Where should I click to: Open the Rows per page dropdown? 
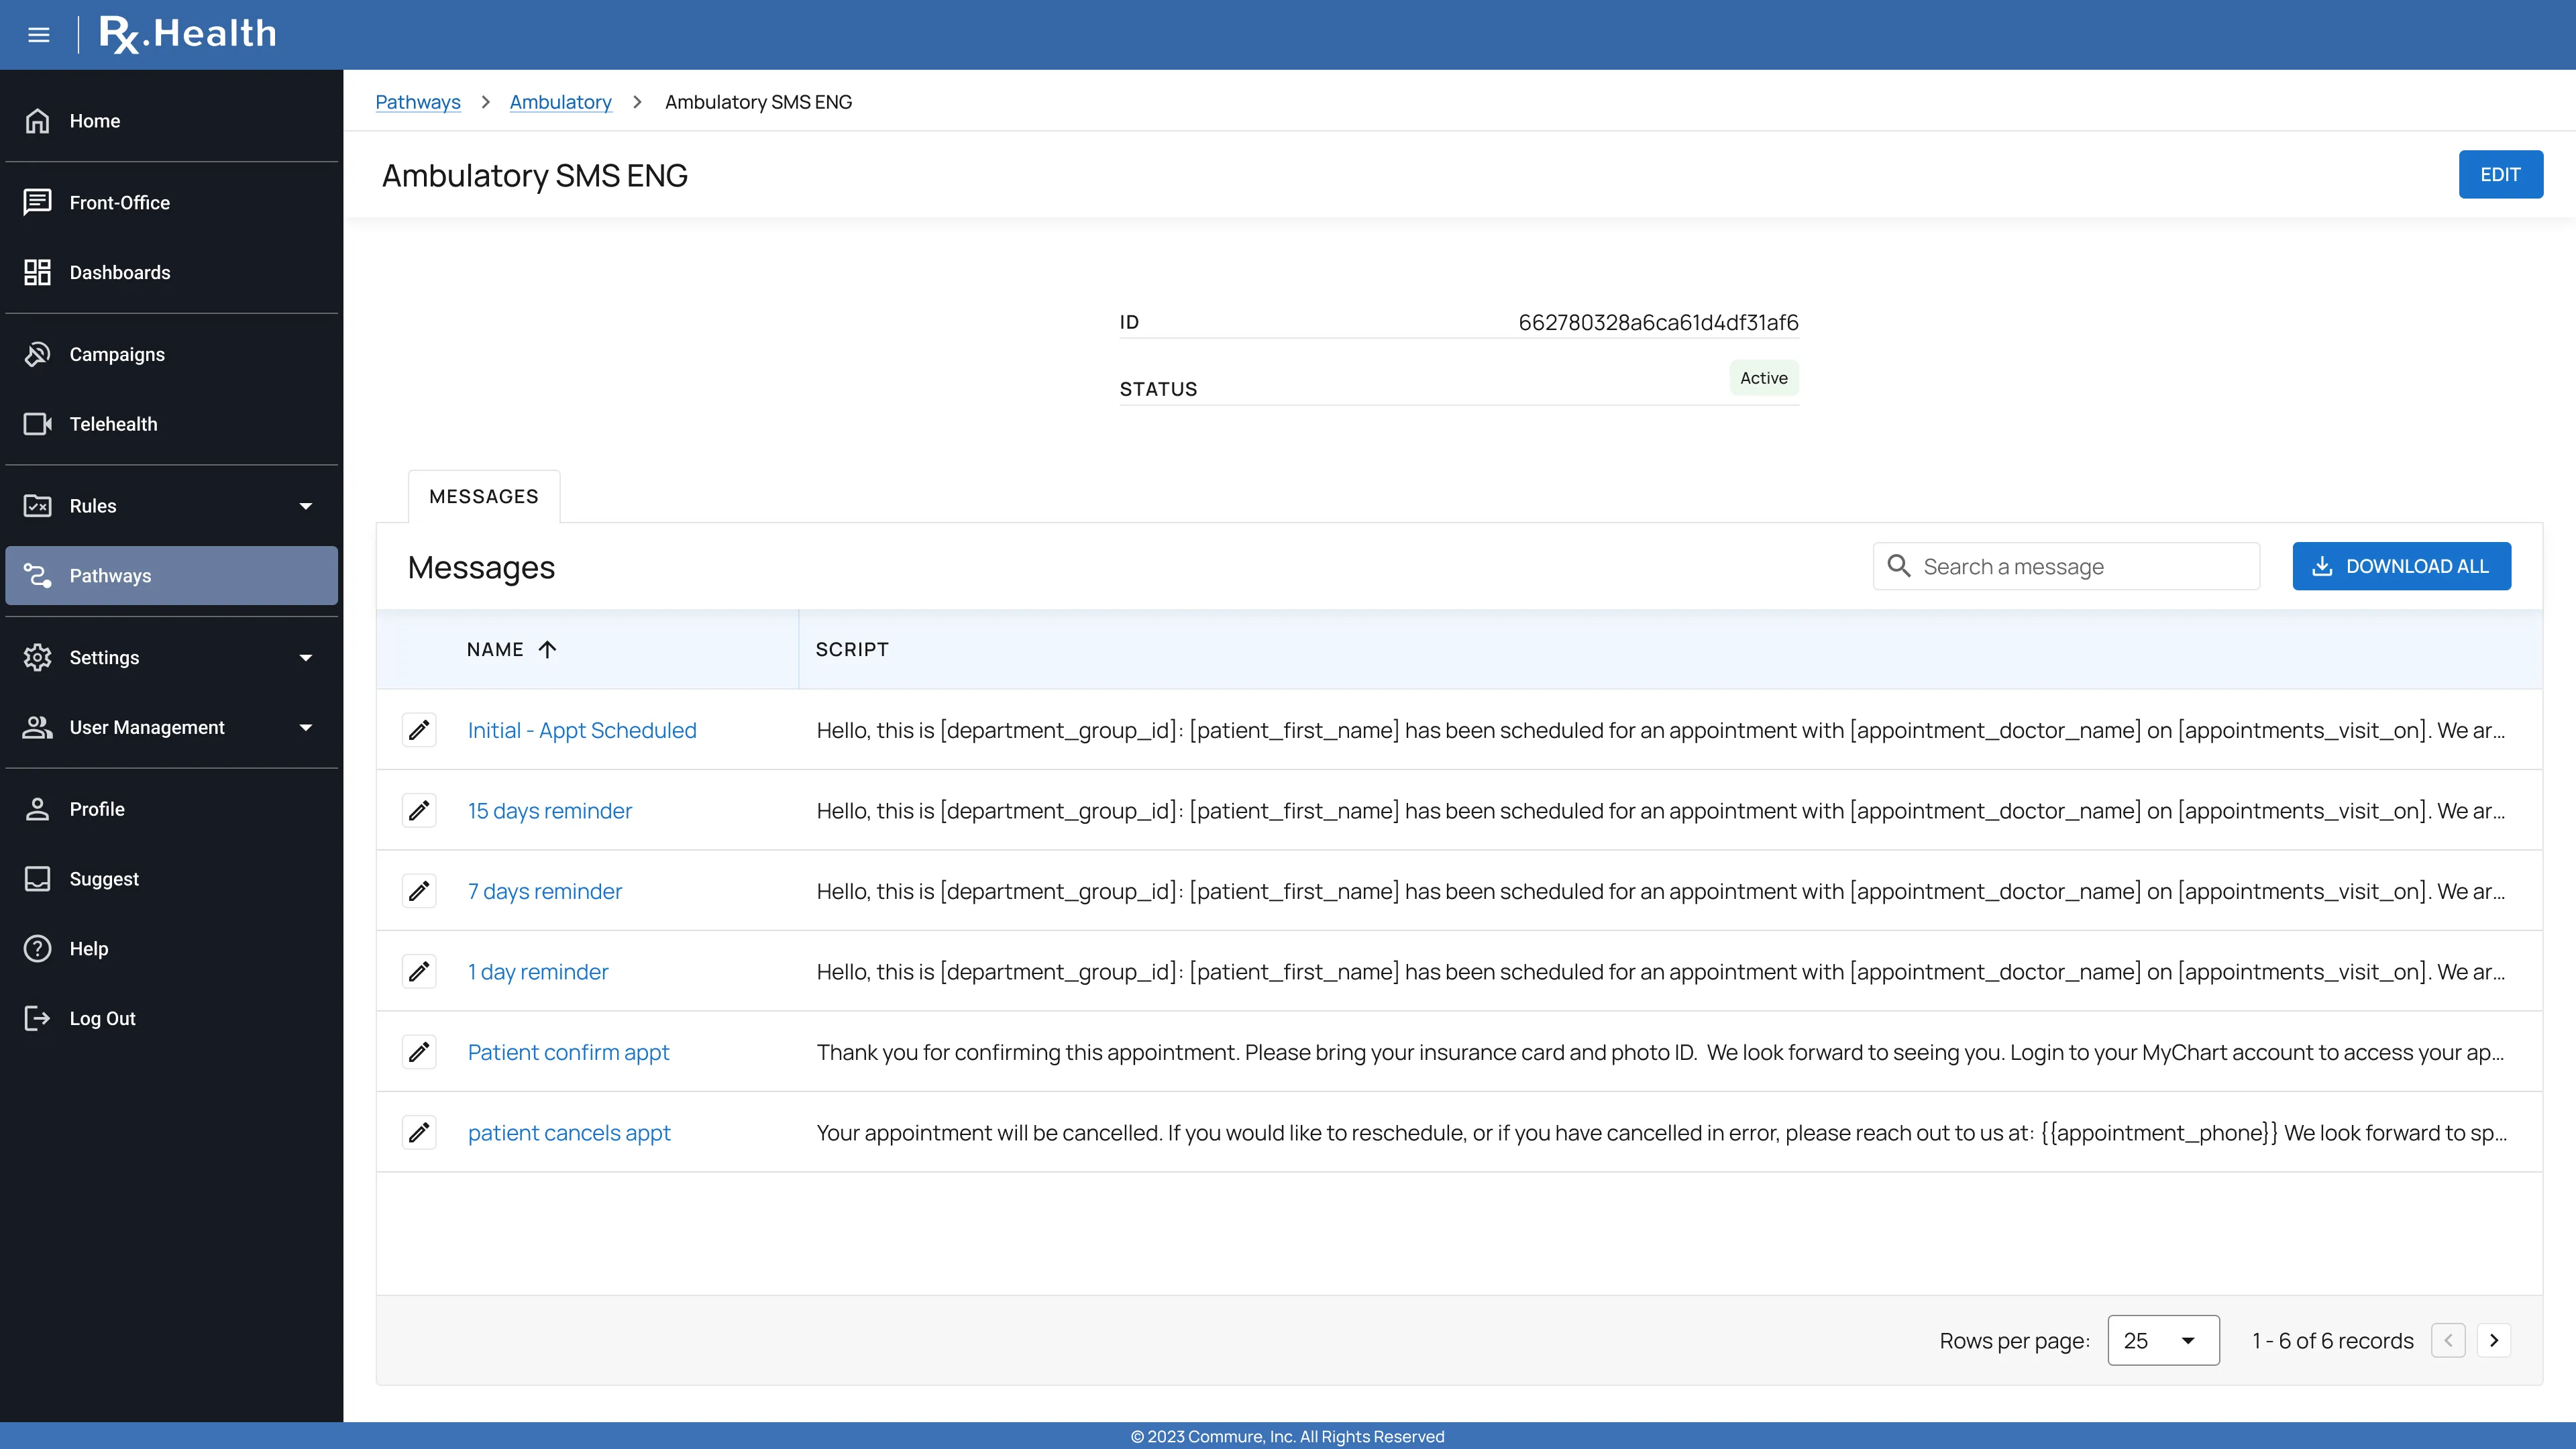pyautogui.click(x=2162, y=1340)
